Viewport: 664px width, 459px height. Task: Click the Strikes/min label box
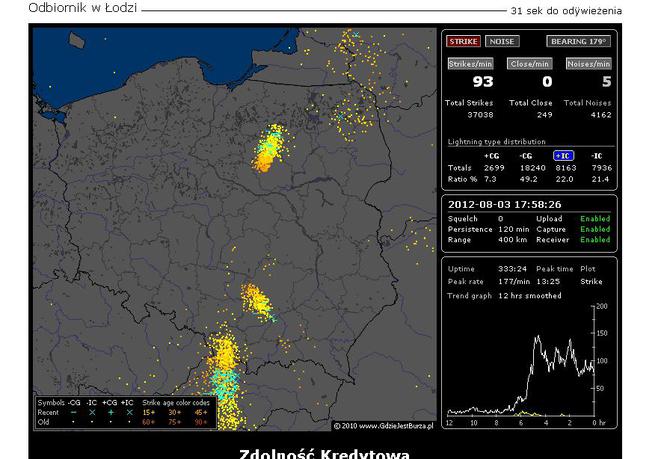tap(470, 64)
